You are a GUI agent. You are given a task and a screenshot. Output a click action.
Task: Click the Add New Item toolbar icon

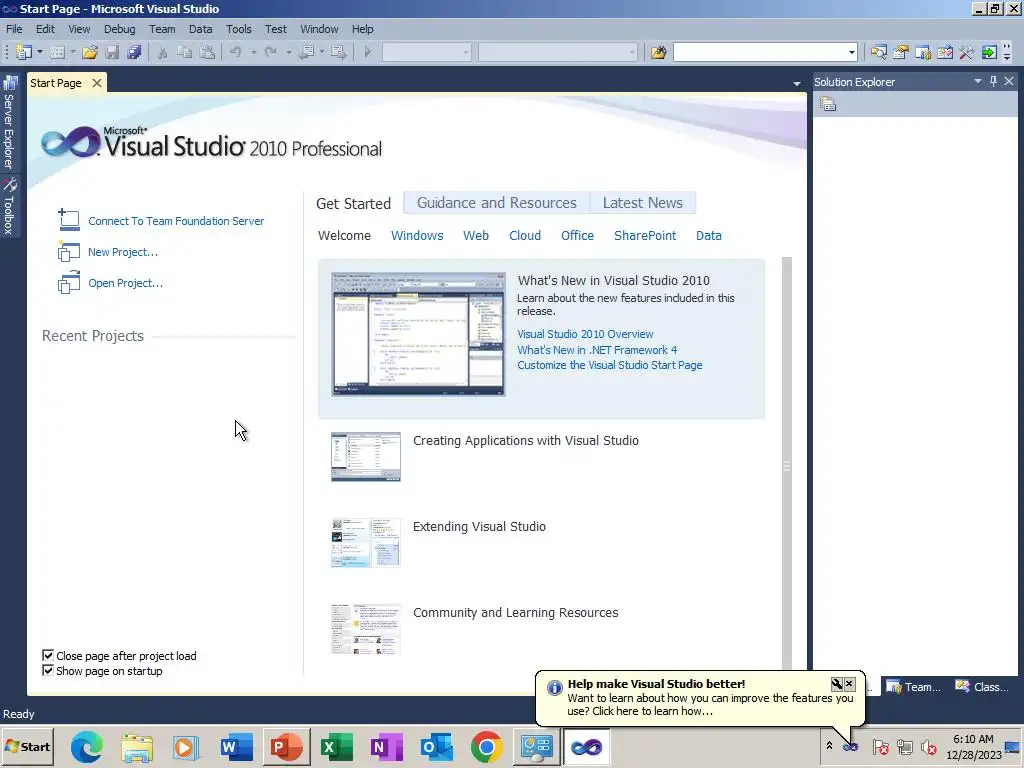(x=57, y=52)
